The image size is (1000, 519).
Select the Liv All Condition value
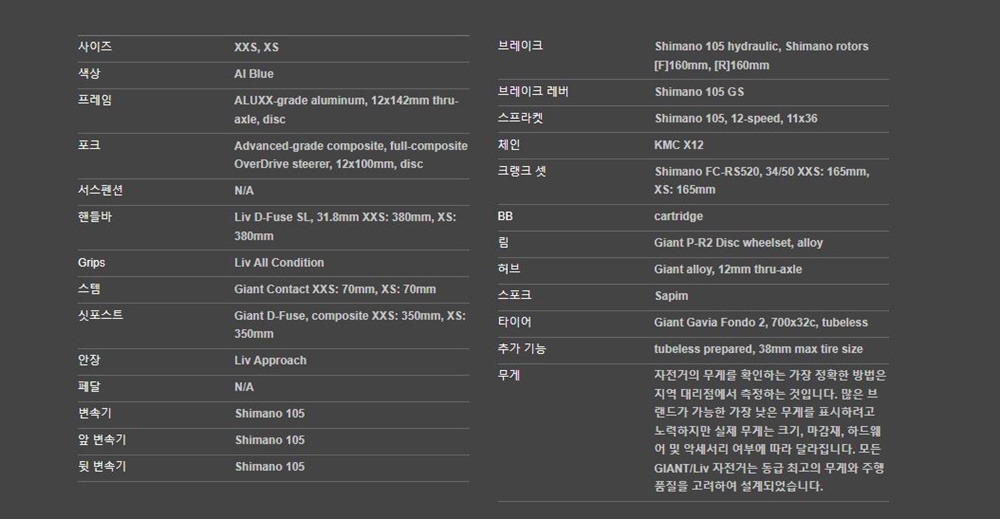point(279,263)
